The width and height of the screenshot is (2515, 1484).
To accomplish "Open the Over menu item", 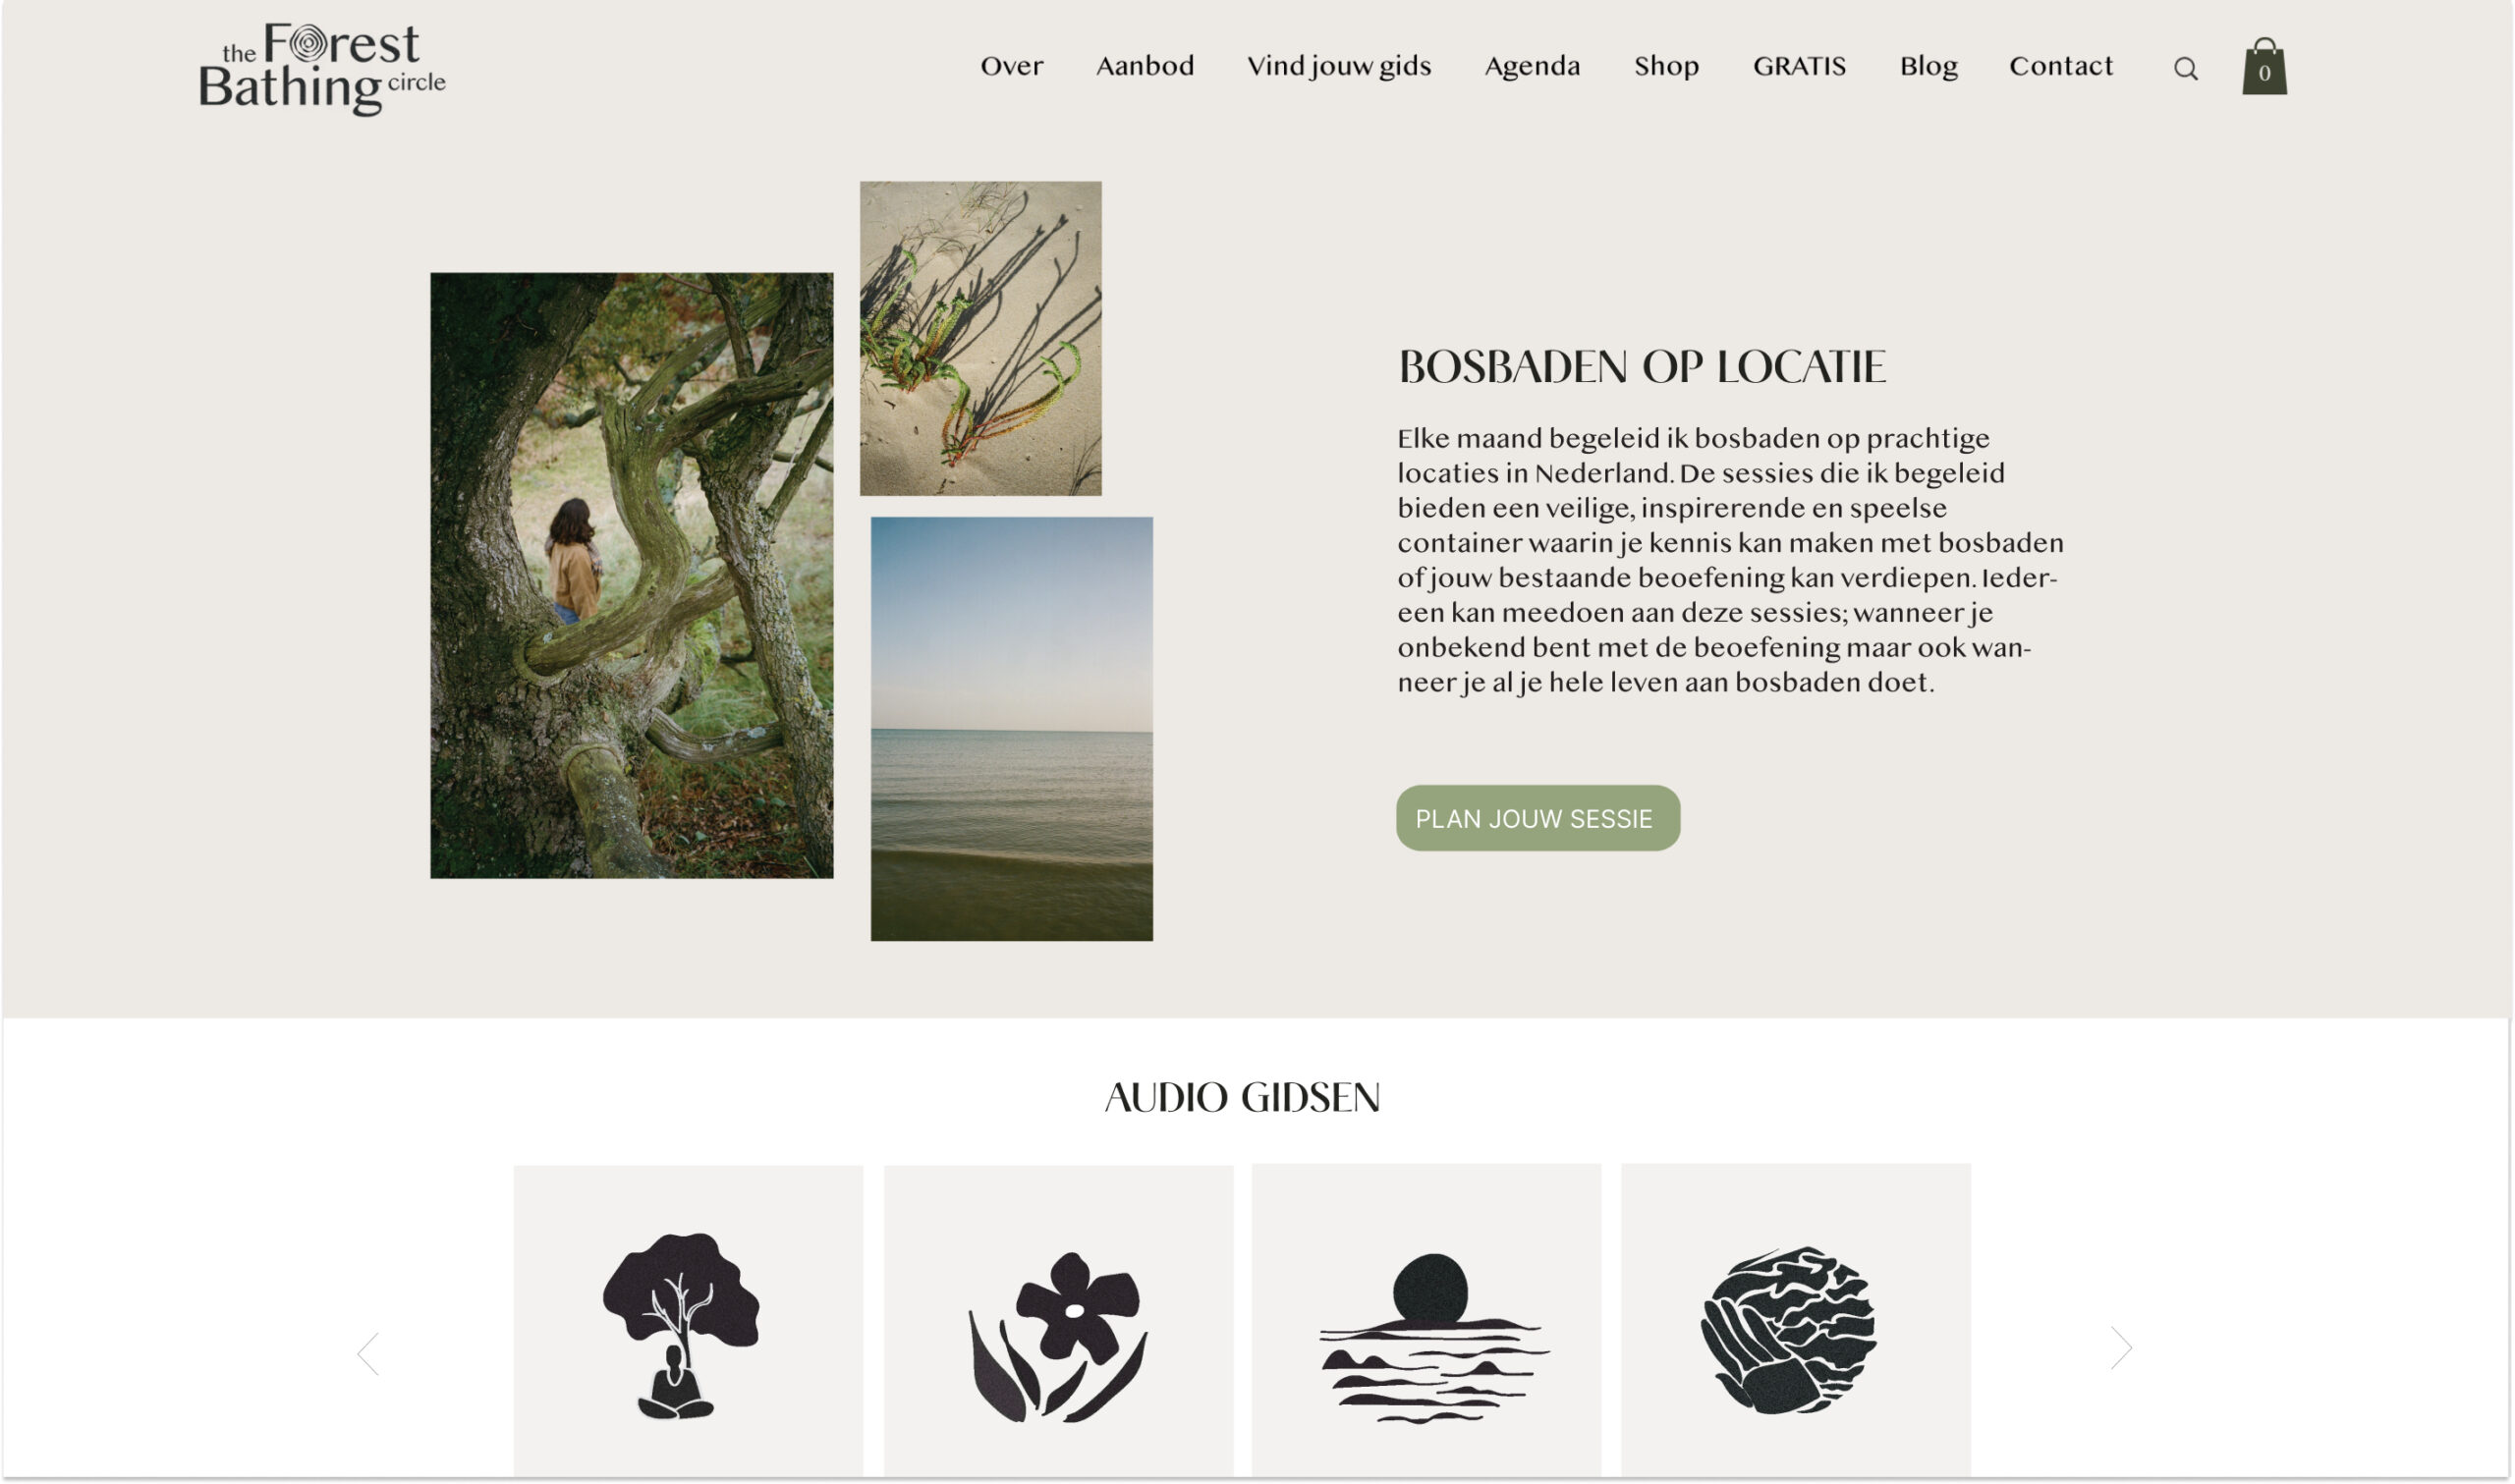I will click(x=1011, y=66).
